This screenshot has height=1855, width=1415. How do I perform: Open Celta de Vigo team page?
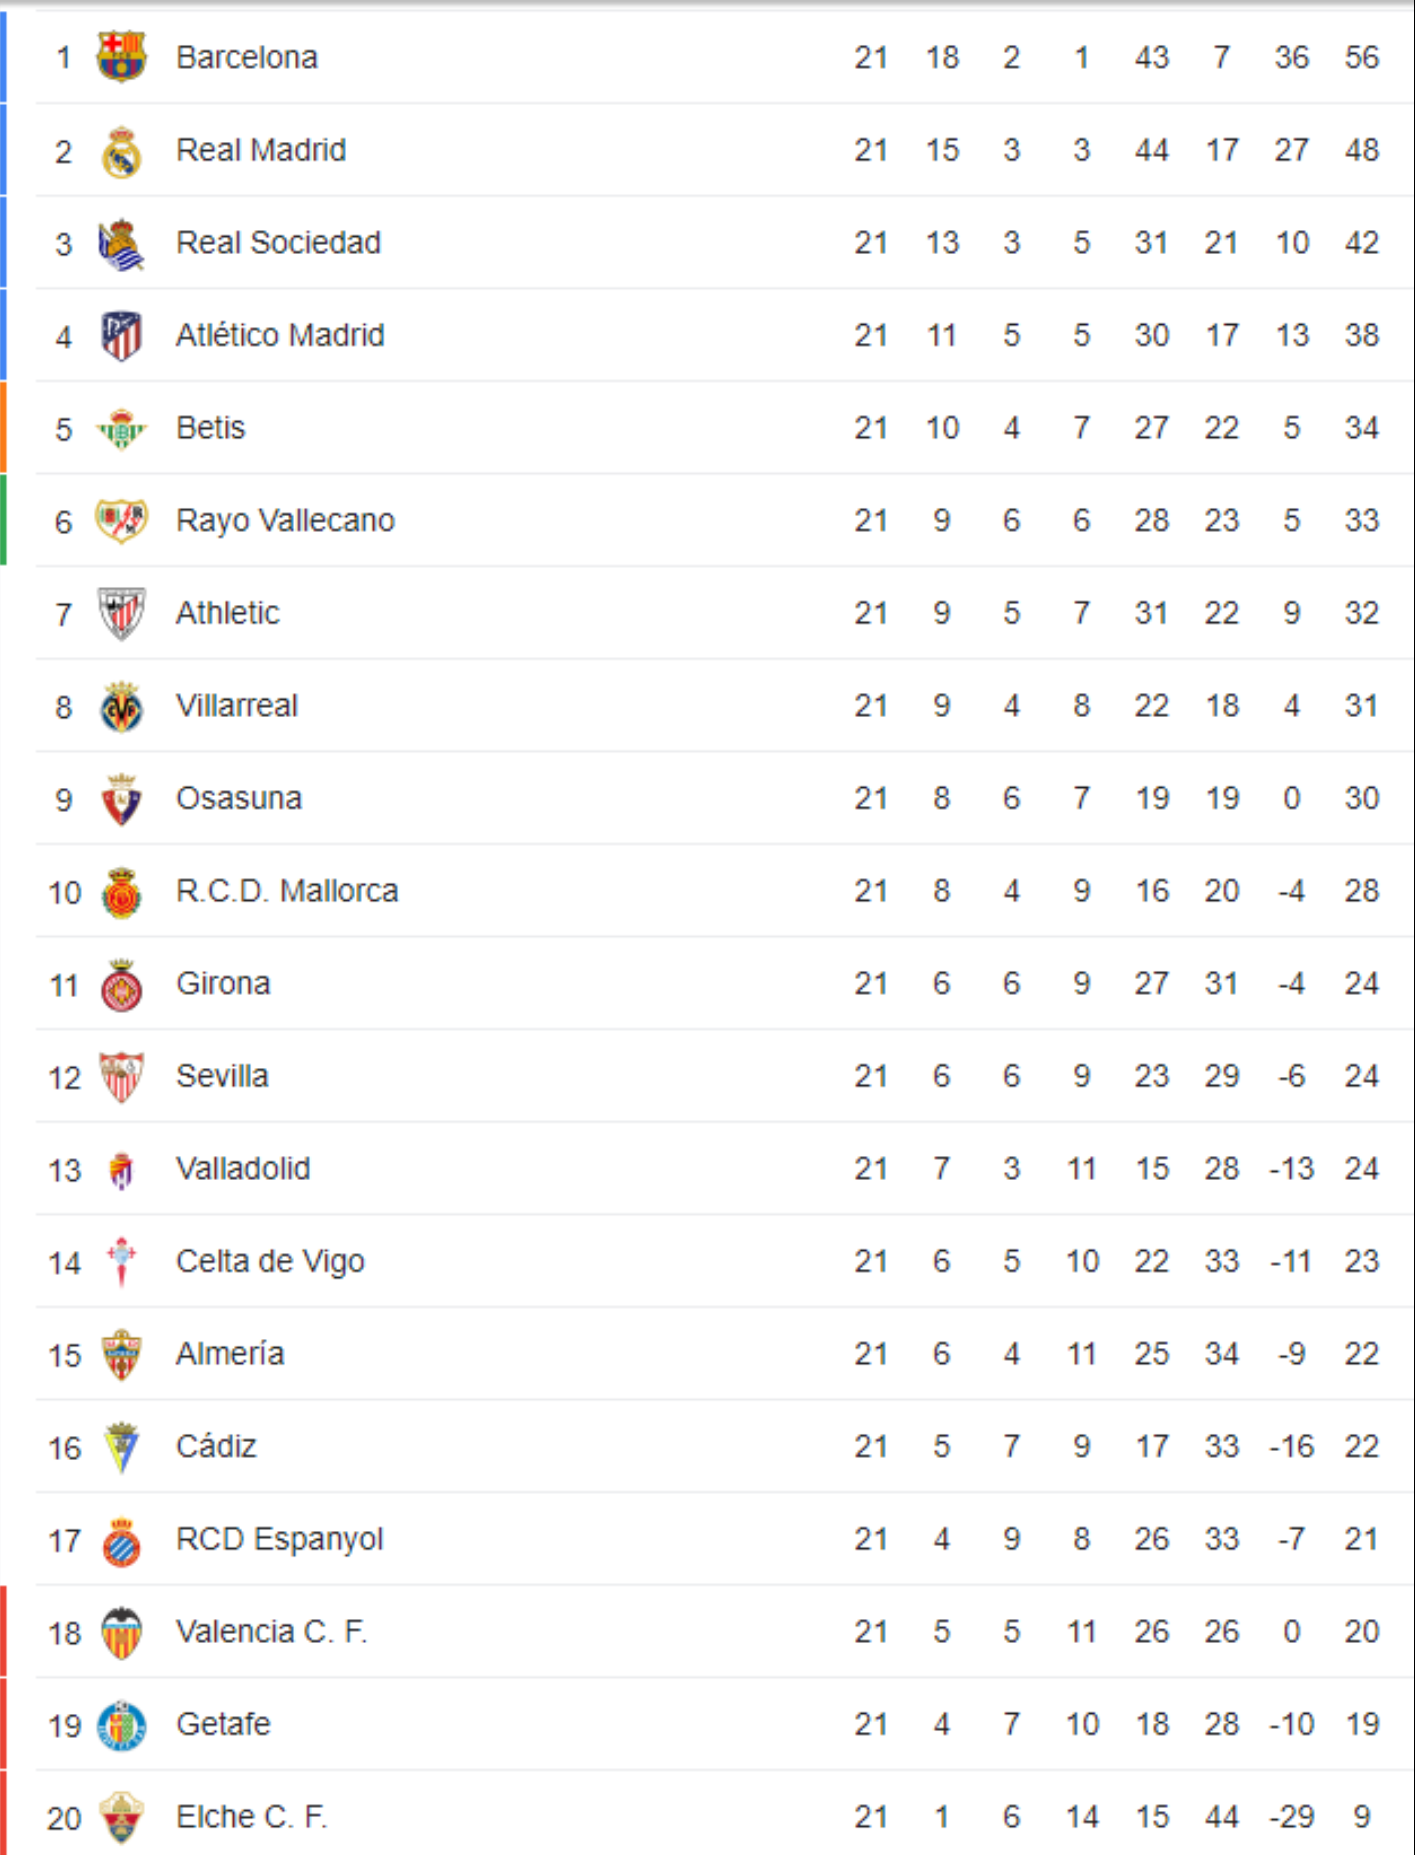coord(270,1262)
